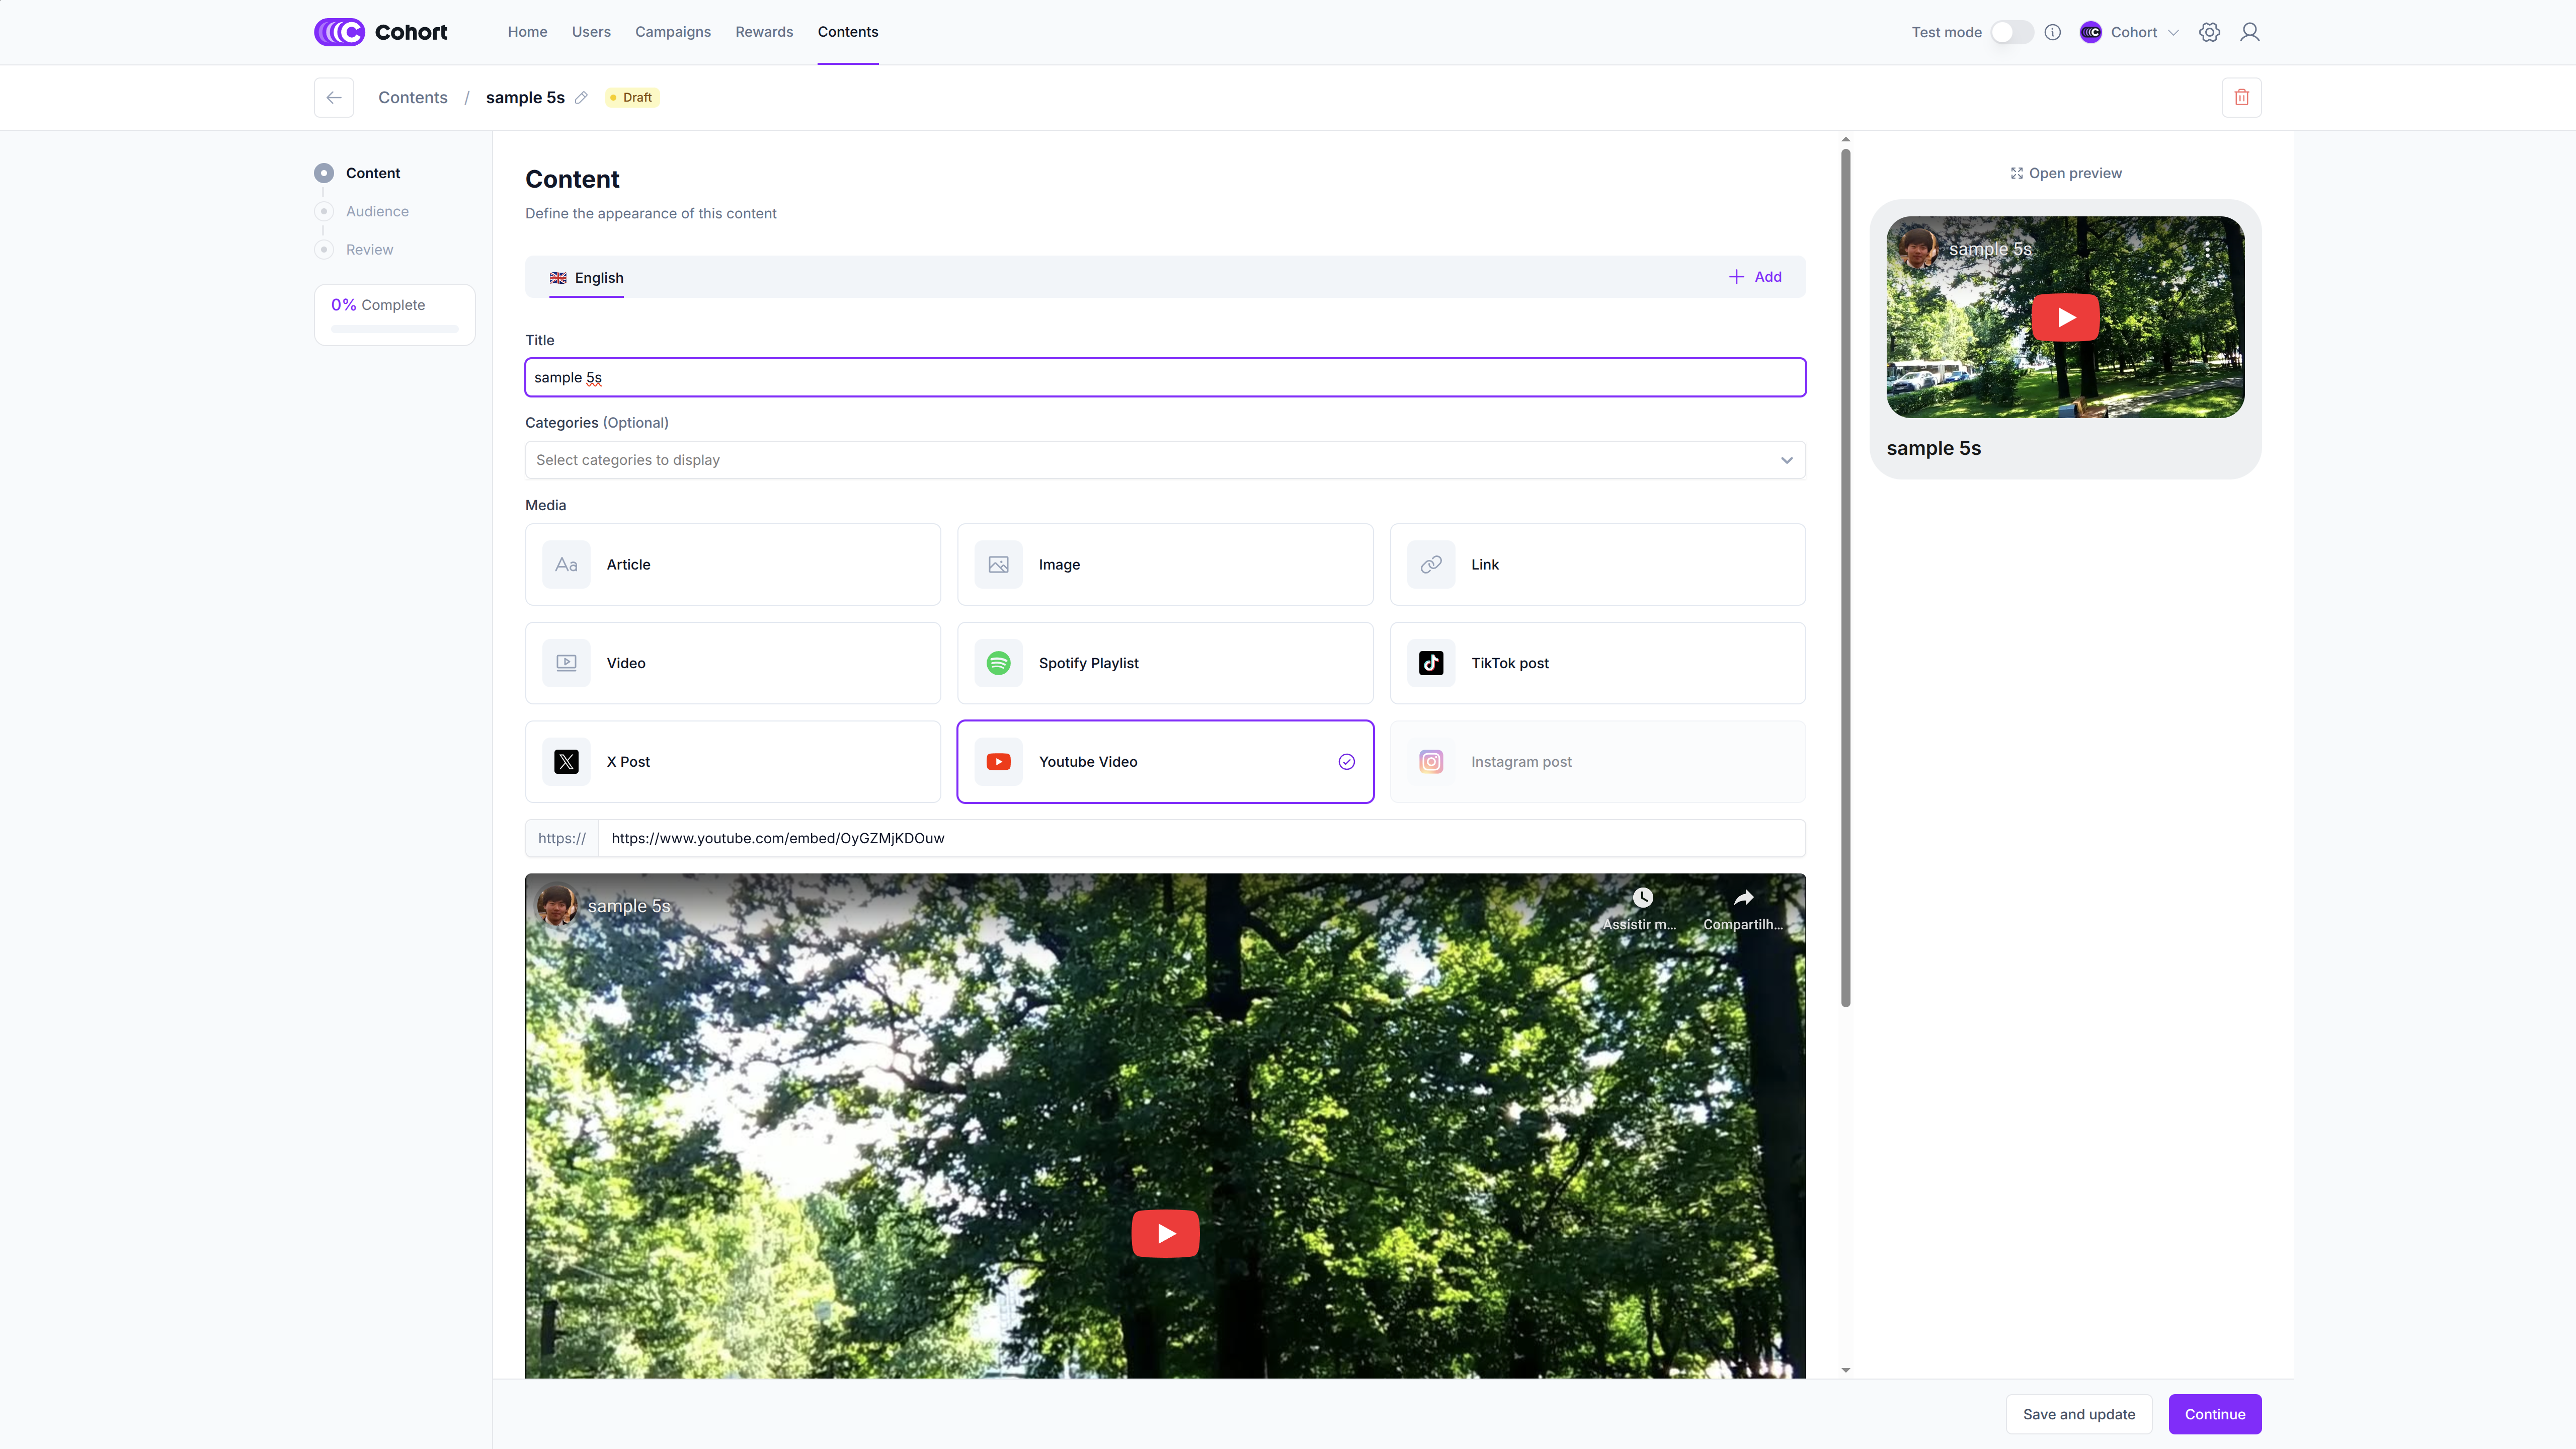Open the settings gear icon
This screenshot has height=1449, width=2576.
coord(2209,32)
